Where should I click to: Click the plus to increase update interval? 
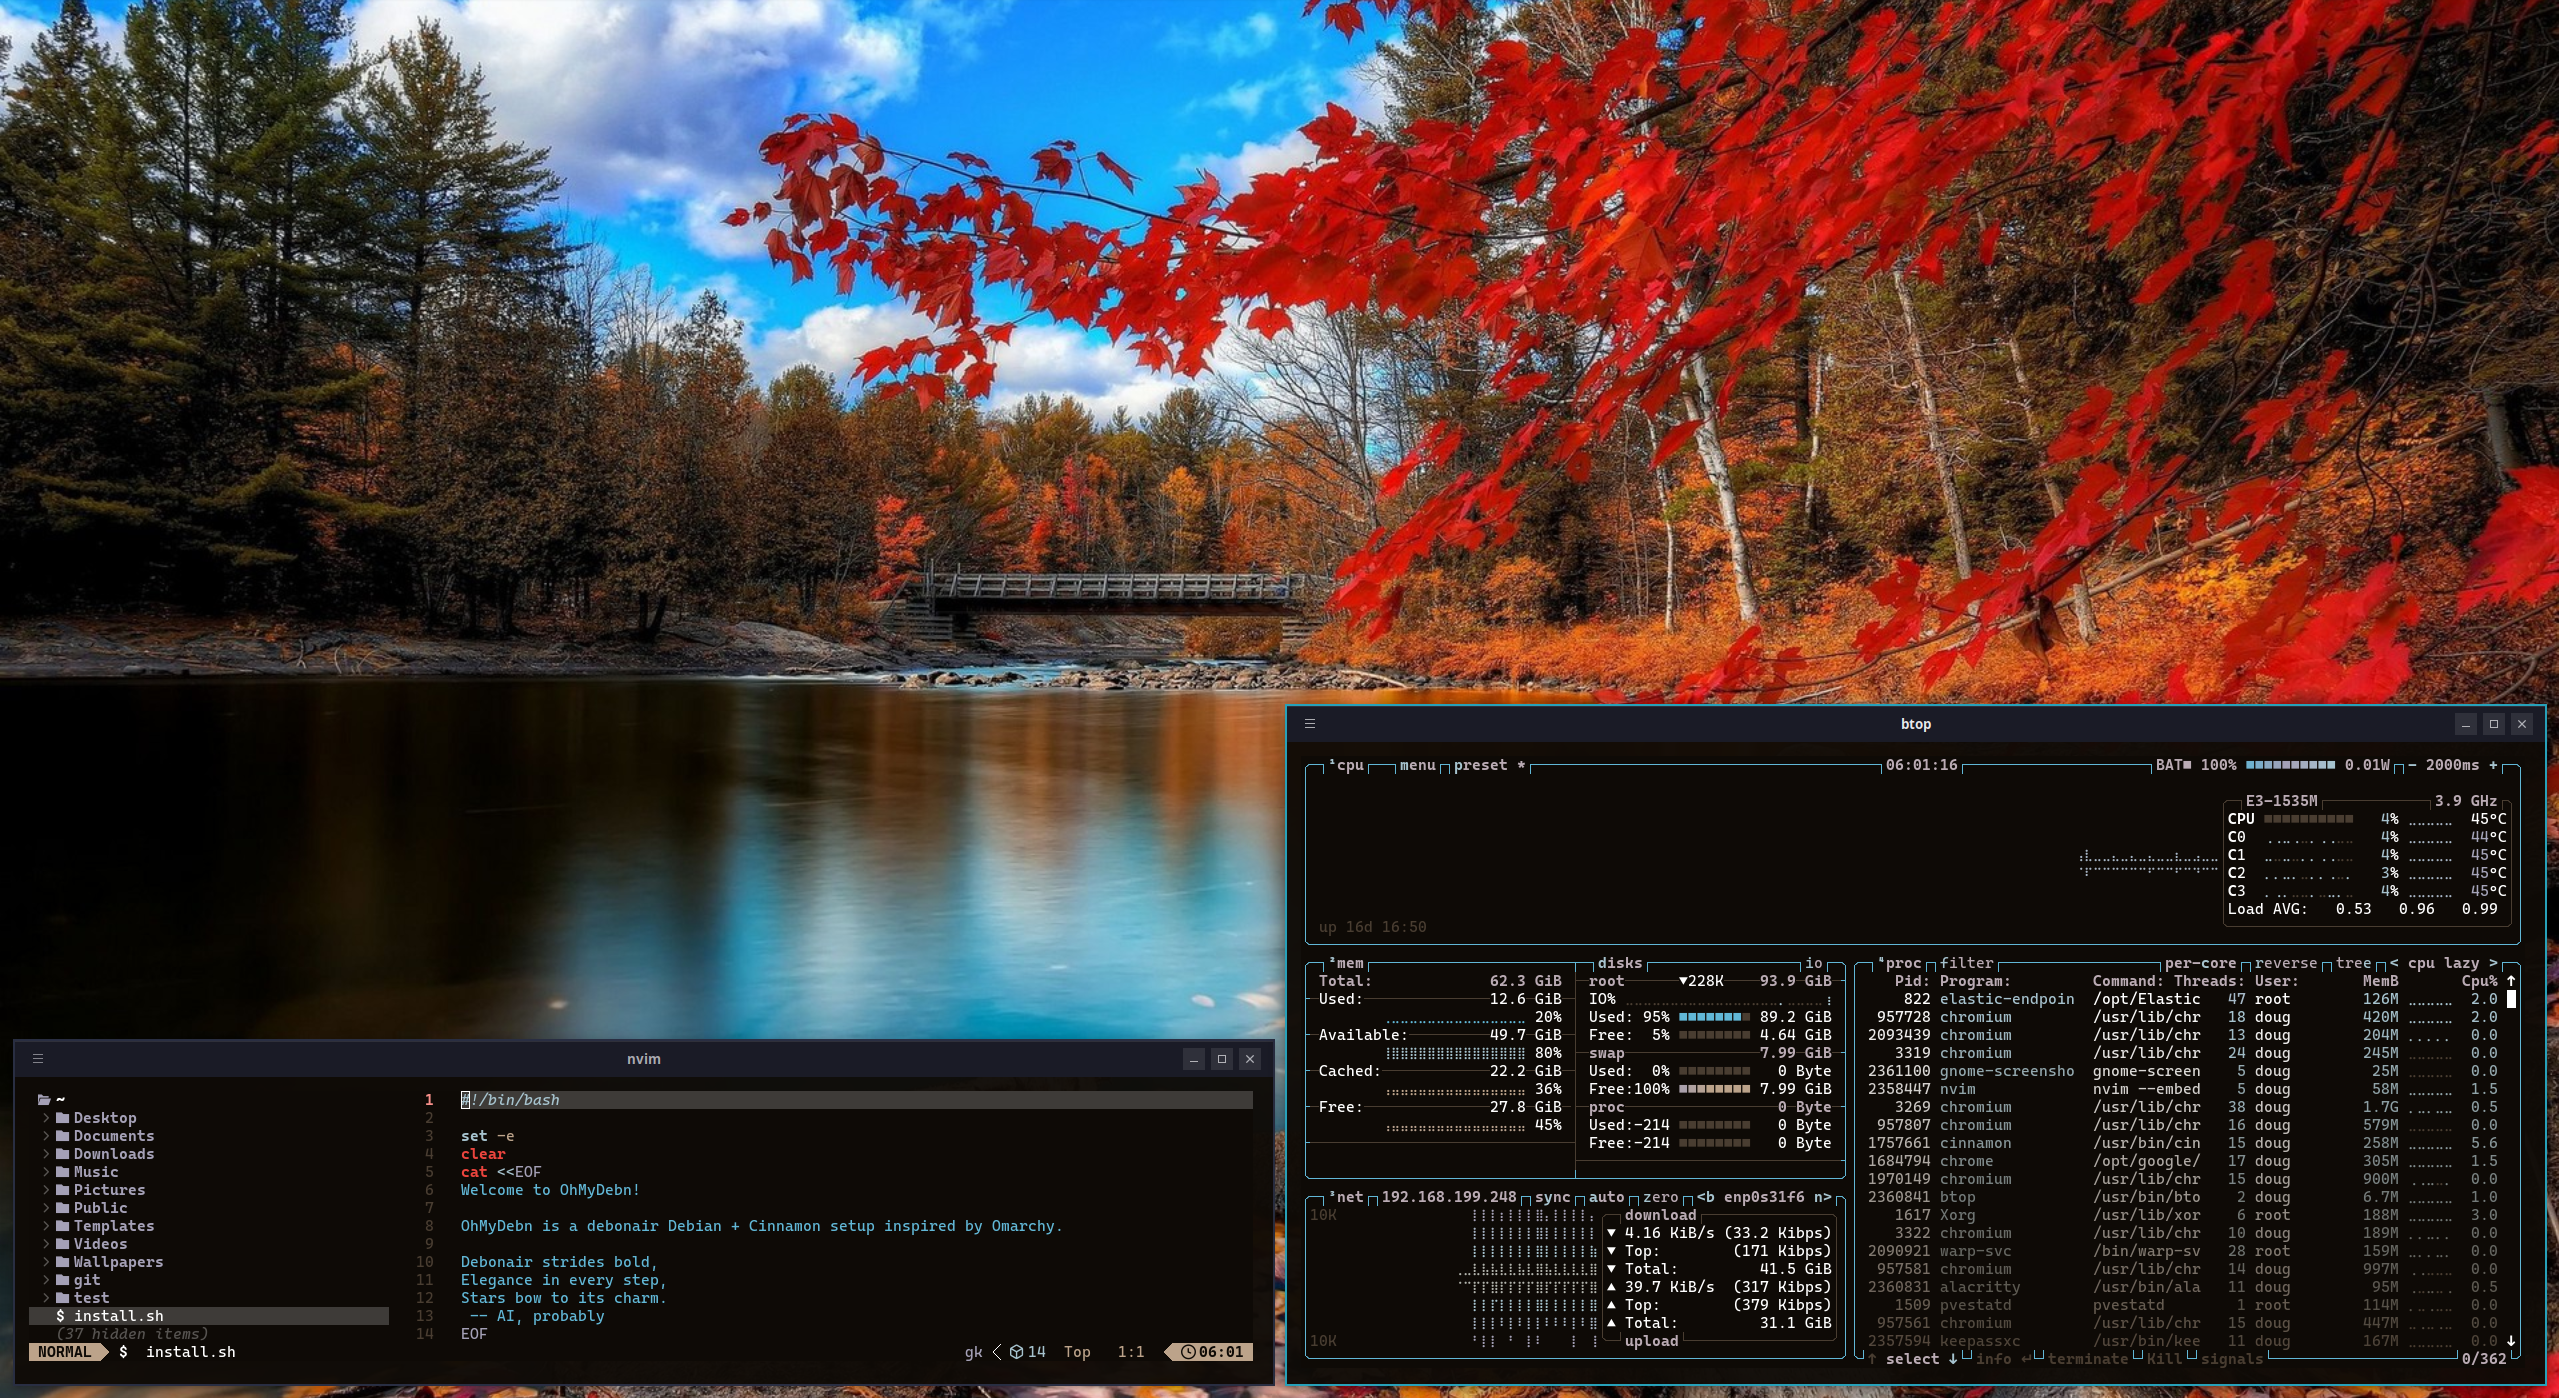click(x=2493, y=765)
